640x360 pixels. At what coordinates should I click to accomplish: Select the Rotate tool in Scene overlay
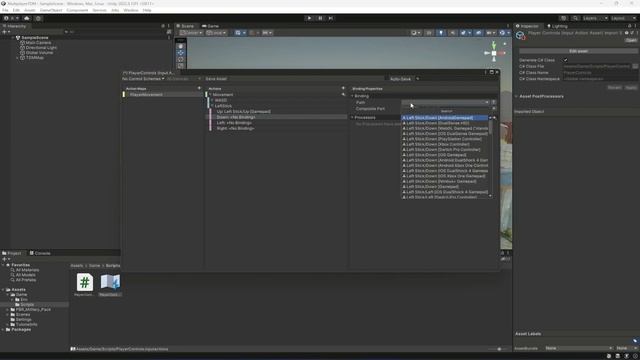(180, 60)
